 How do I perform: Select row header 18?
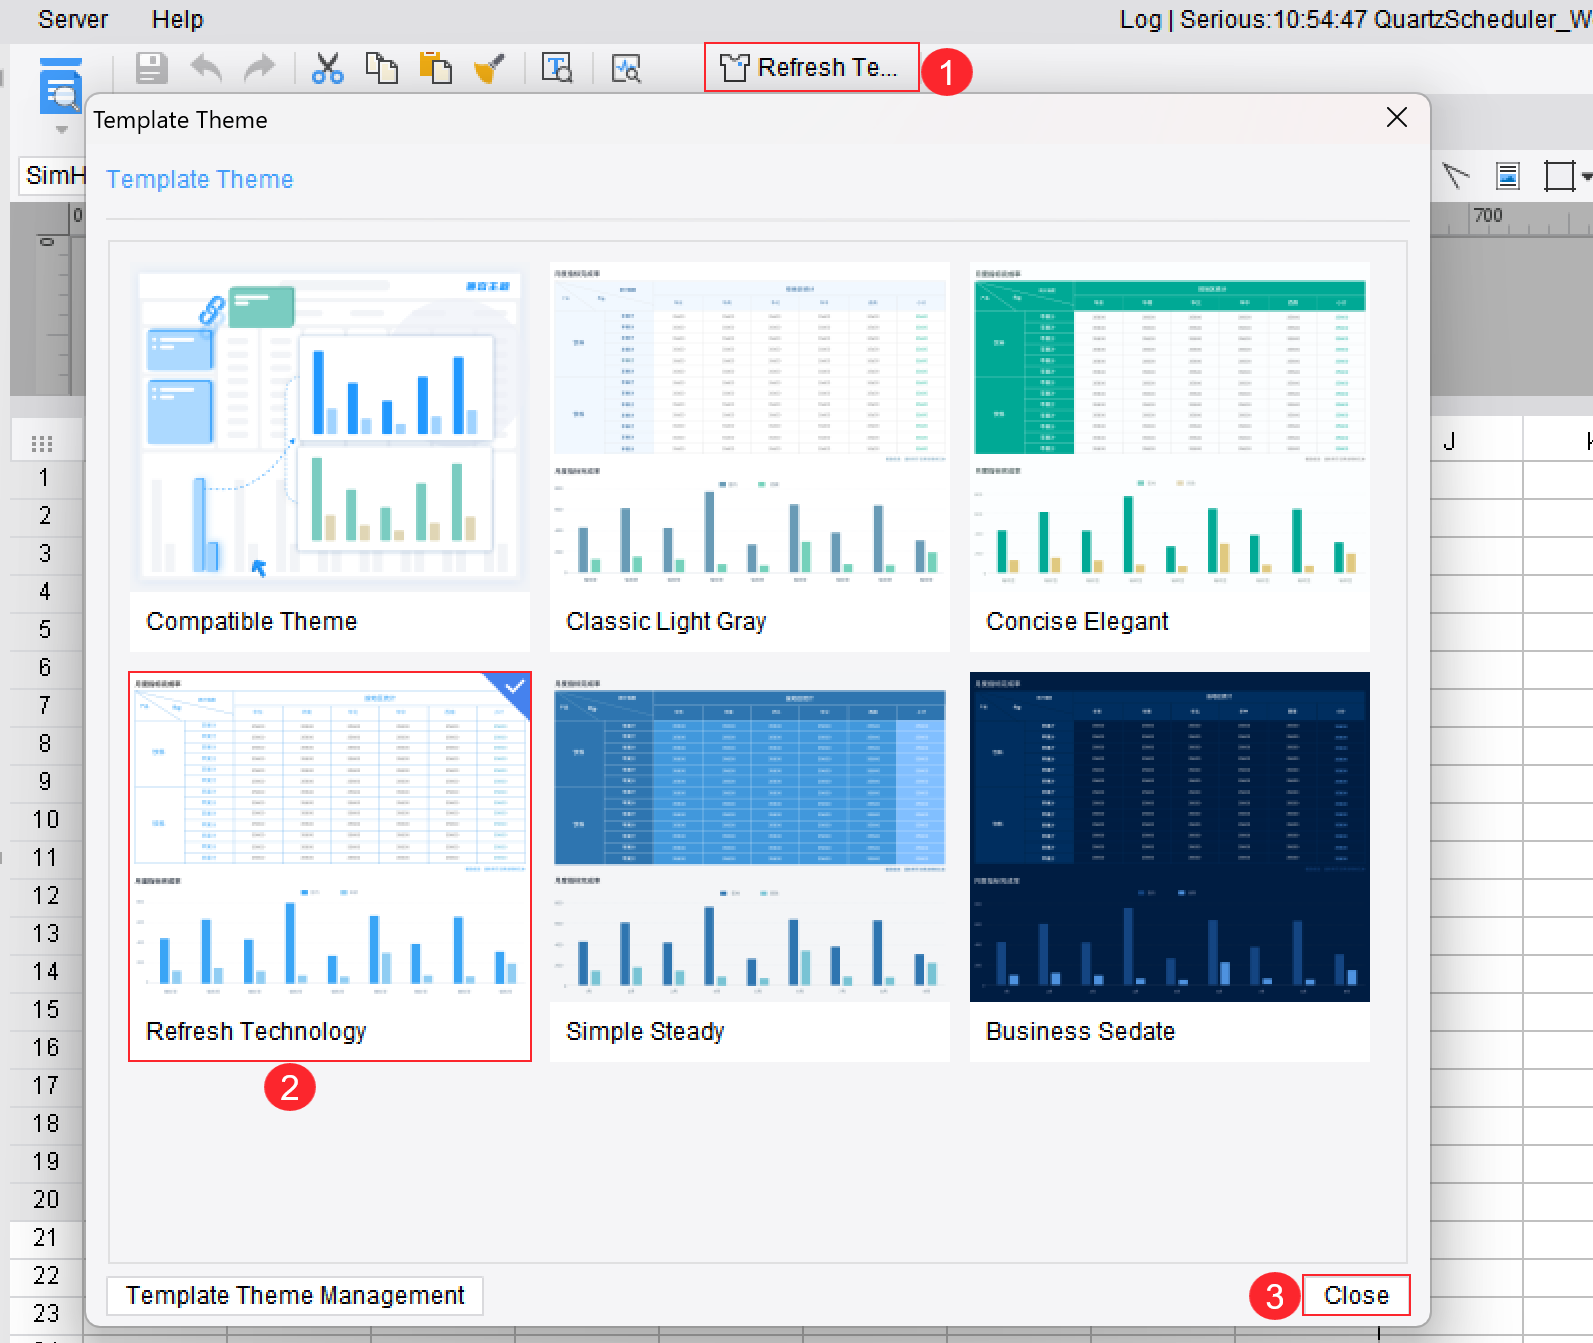(44, 1124)
